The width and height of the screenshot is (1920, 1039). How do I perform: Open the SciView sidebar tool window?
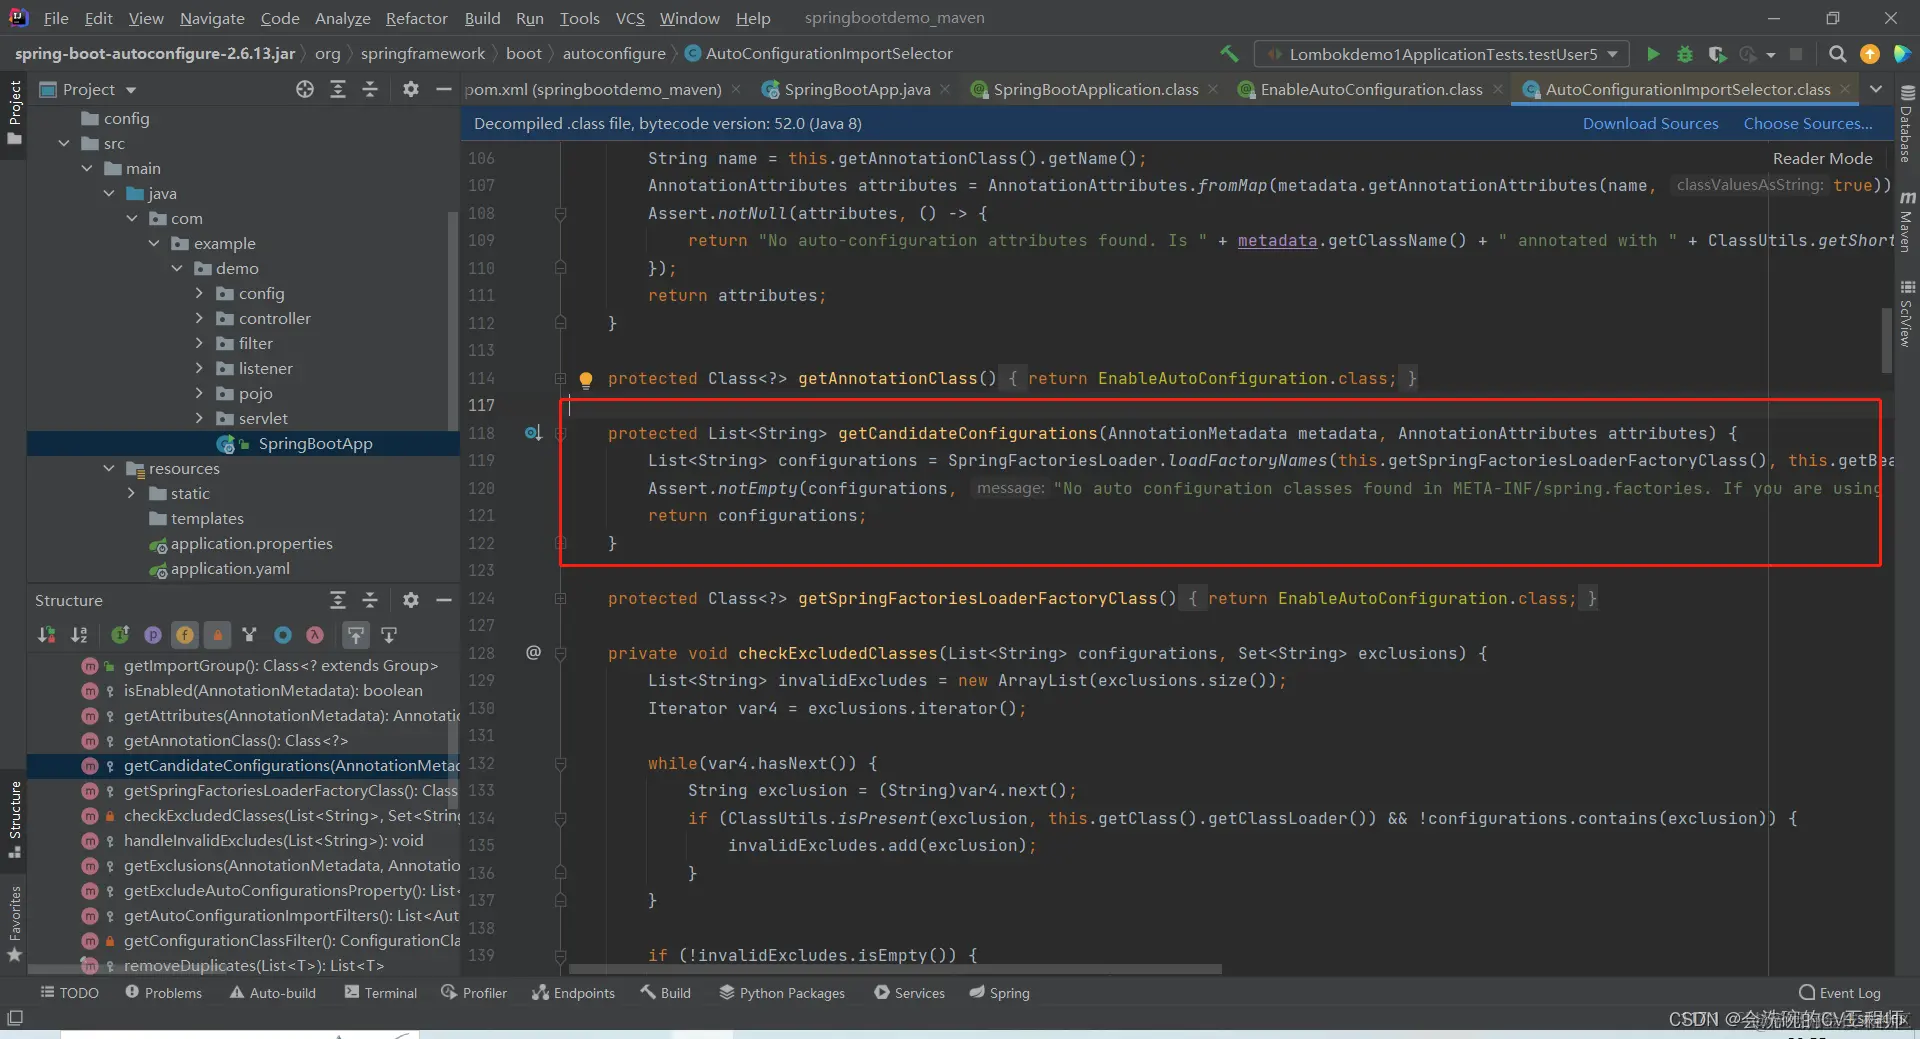pos(1906,314)
